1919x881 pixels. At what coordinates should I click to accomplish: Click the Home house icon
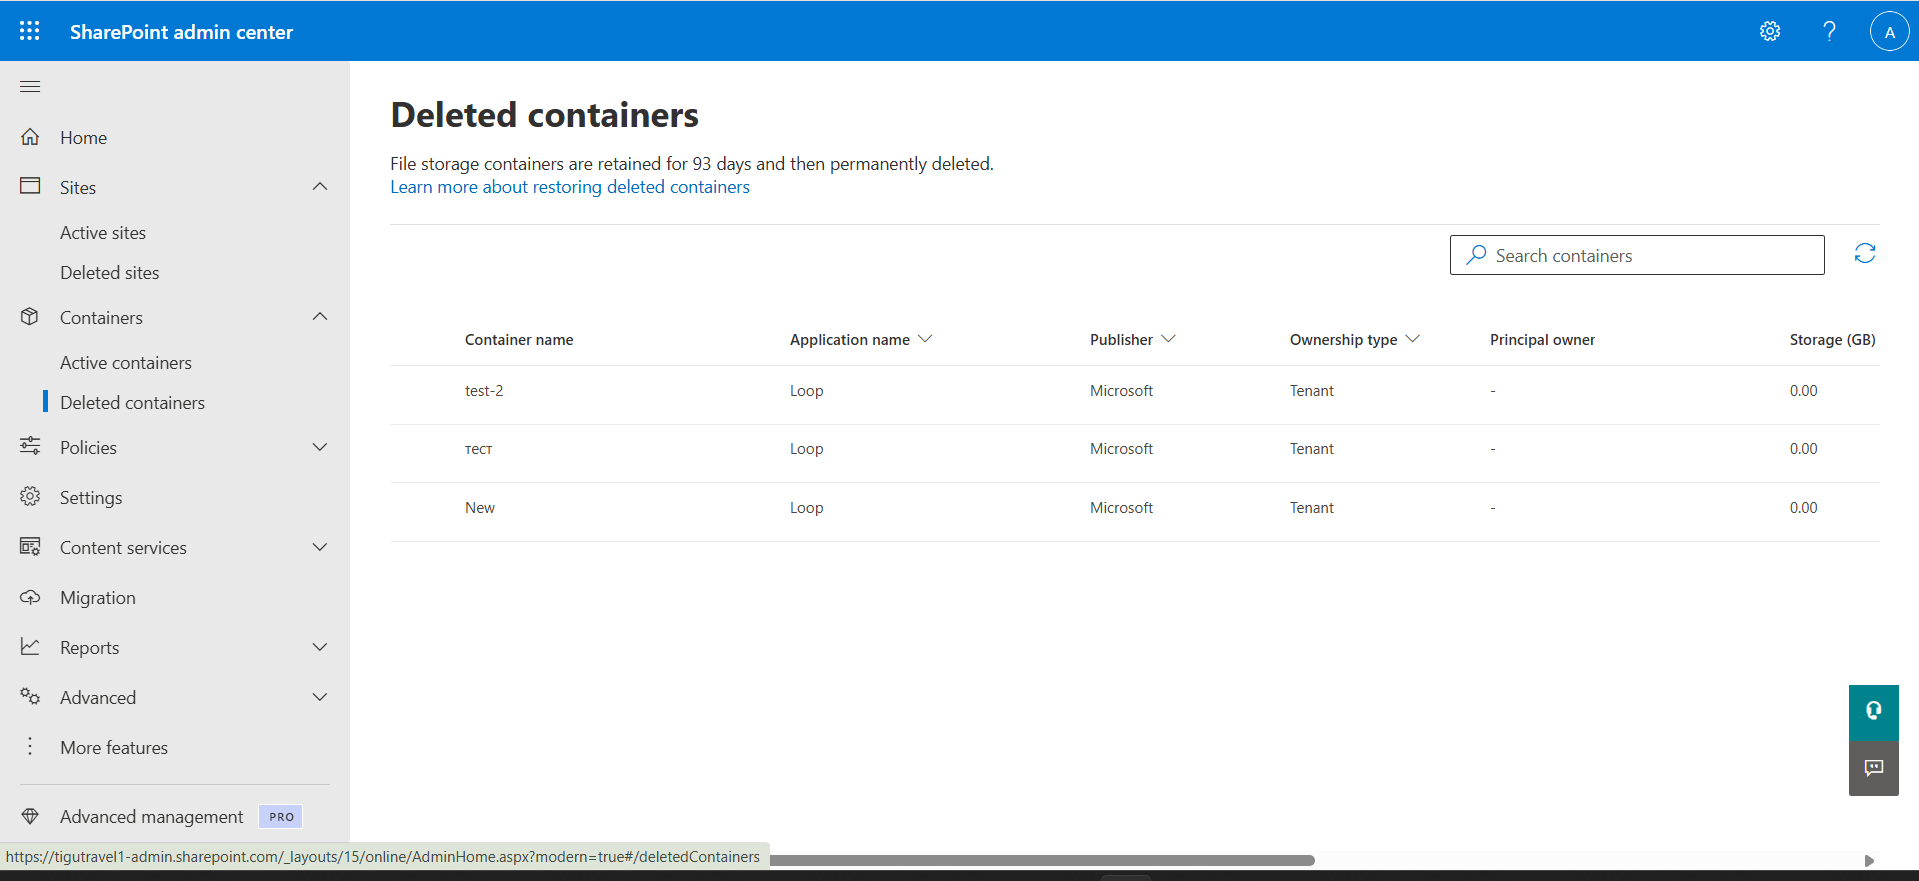(x=30, y=137)
